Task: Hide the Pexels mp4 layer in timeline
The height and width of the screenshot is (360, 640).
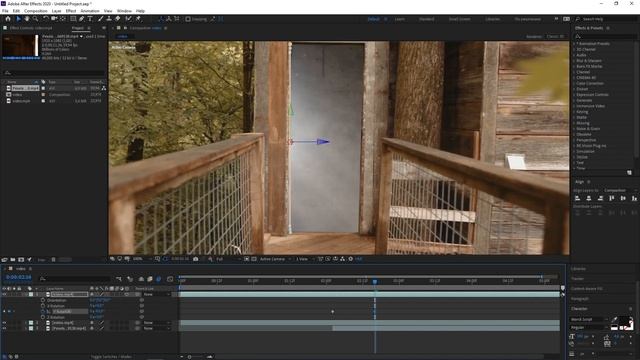Action: point(4,329)
